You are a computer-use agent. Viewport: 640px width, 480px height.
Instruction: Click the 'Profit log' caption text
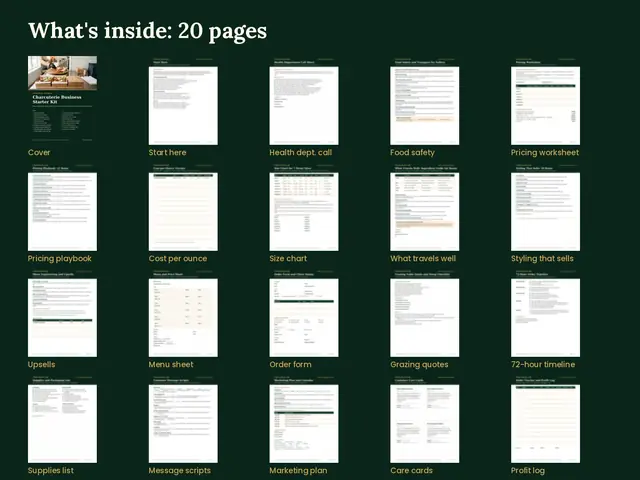click(527, 471)
